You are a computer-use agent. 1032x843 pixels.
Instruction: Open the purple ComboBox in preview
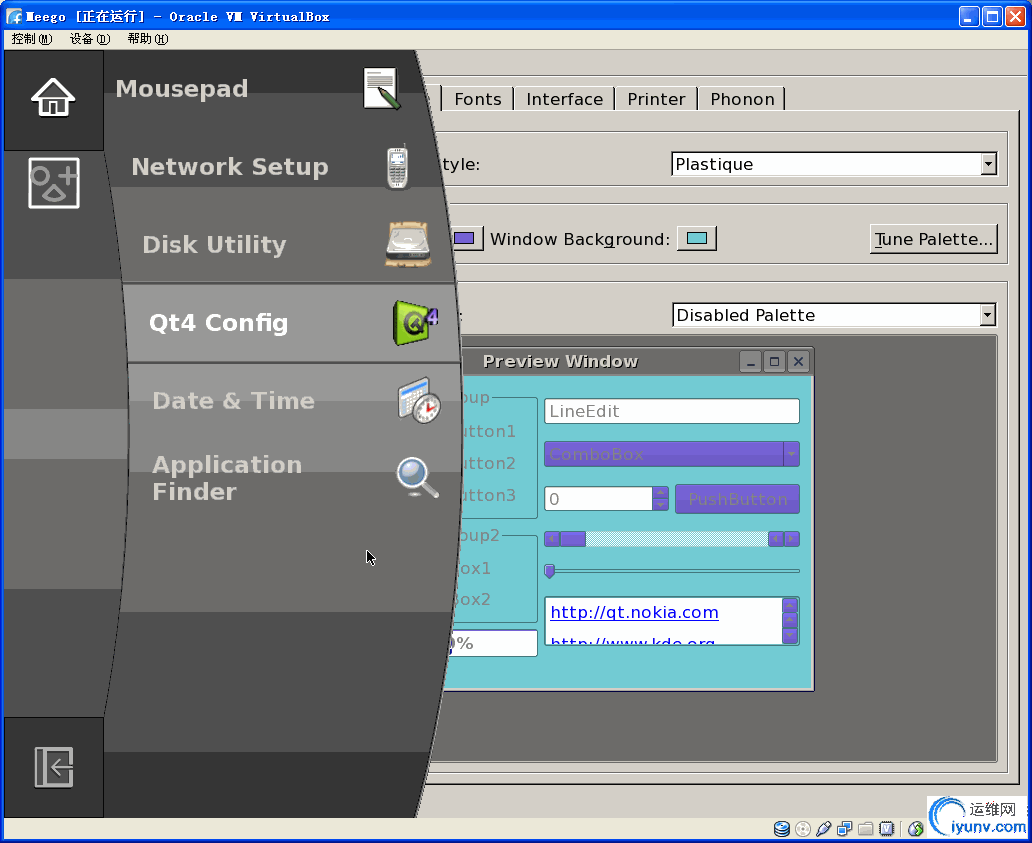671,454
